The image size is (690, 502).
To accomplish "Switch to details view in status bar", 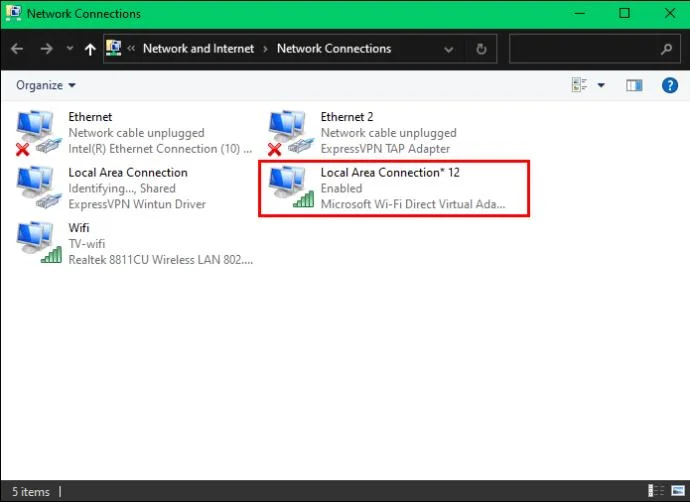I will (x=657, y=491).
